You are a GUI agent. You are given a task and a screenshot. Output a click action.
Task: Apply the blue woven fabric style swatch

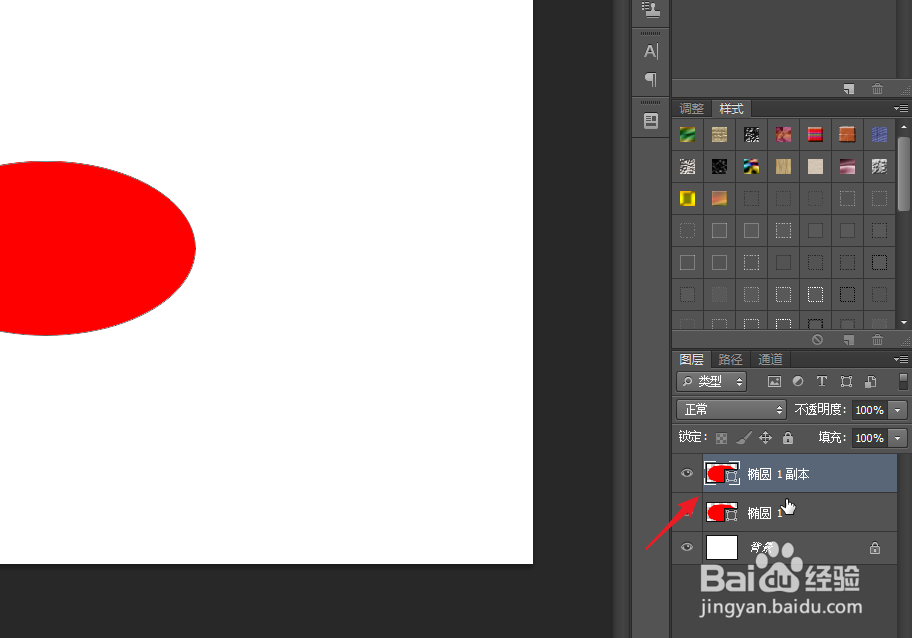coord(879,135)
